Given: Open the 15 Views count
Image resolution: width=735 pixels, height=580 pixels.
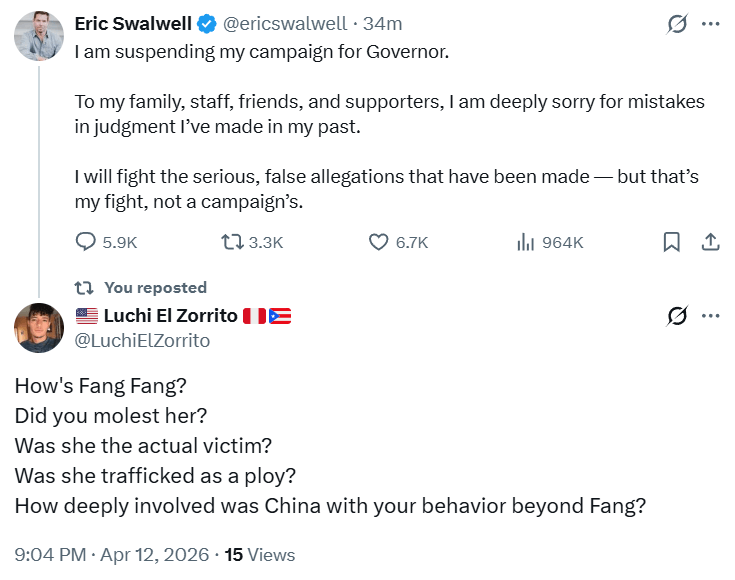Looking at the screenshot, I should pyautogui.click(x=260, y=554).
